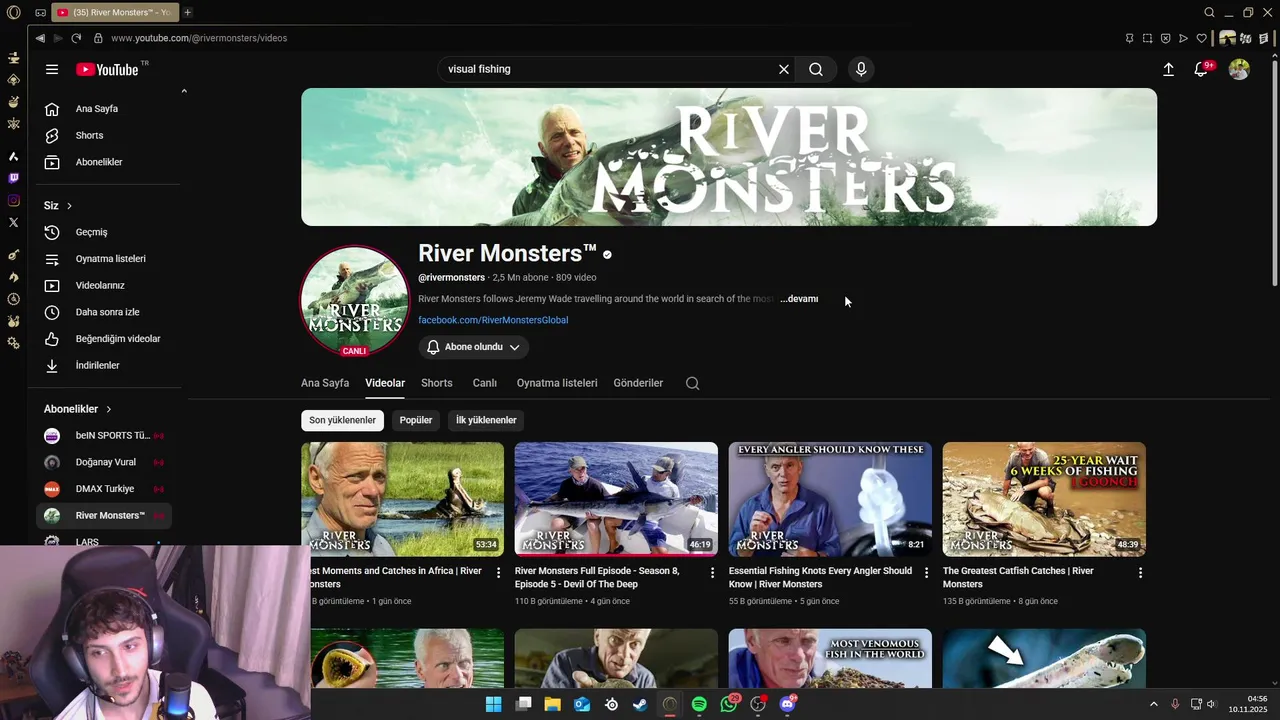Viewport: 1280px width, 720px height.
Task: Open options for the Greatest Catfish Catches video
Action: click(1140, 573)
